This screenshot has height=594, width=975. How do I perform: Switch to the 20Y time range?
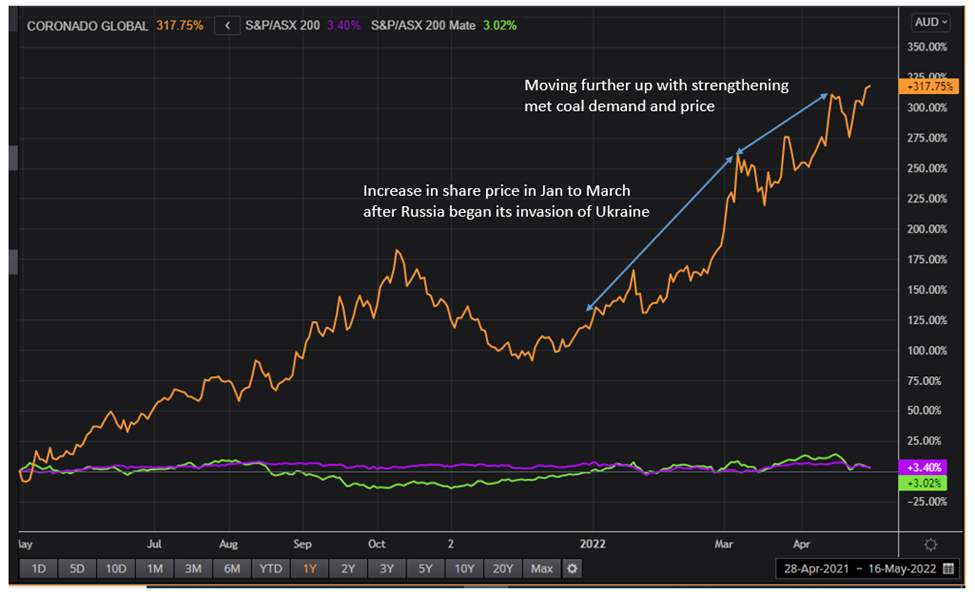click(503, 568)
